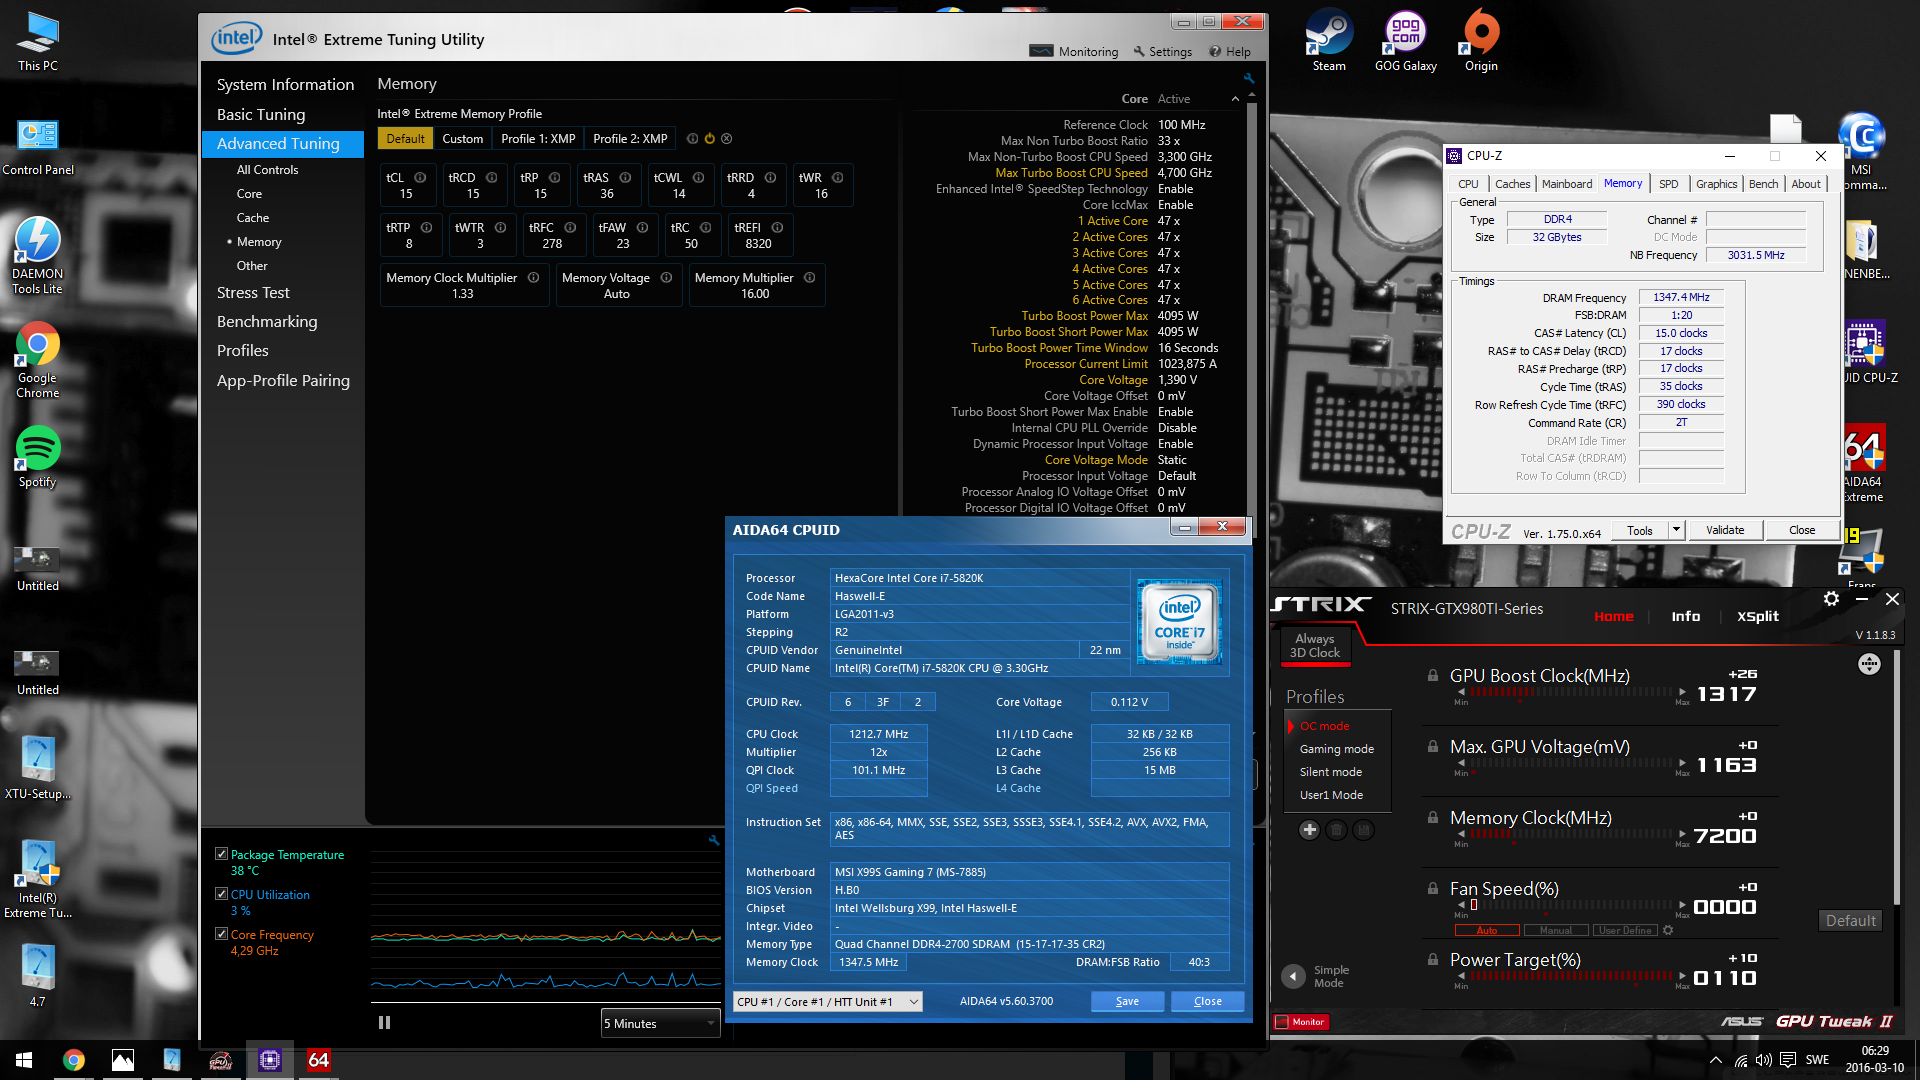The height and width of the screenshot is (1080, 1920).
Task: Open GPU Tweak II settings gear
Action: pos(1831,599)
